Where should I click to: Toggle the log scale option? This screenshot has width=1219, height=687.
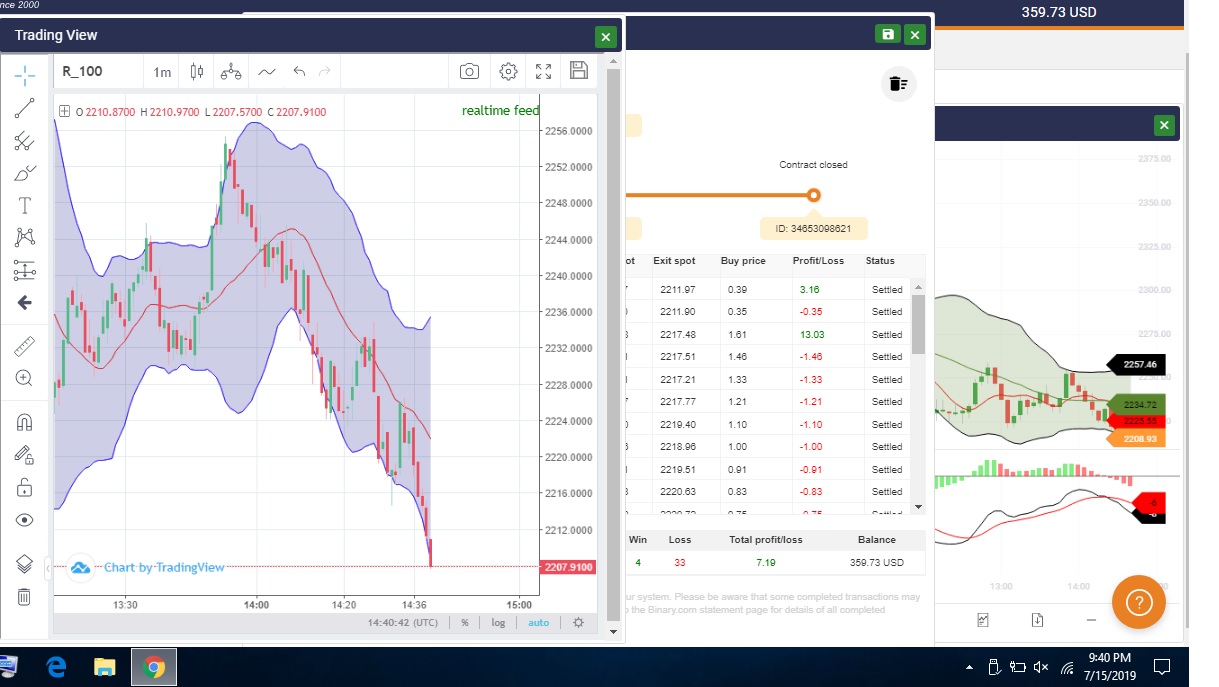(498, 622)
